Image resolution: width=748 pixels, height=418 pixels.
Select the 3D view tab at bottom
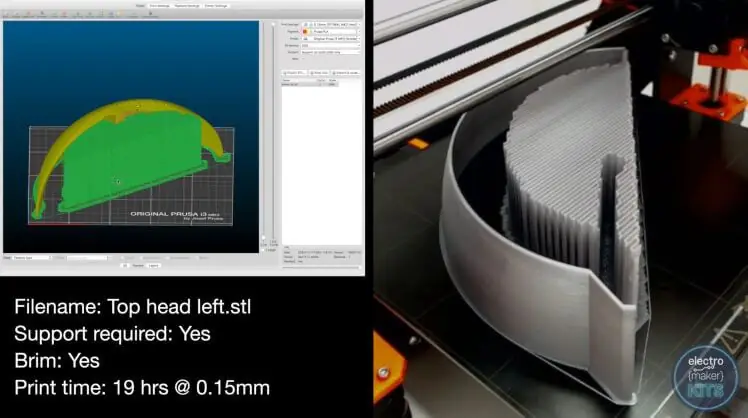pos(125,266)
